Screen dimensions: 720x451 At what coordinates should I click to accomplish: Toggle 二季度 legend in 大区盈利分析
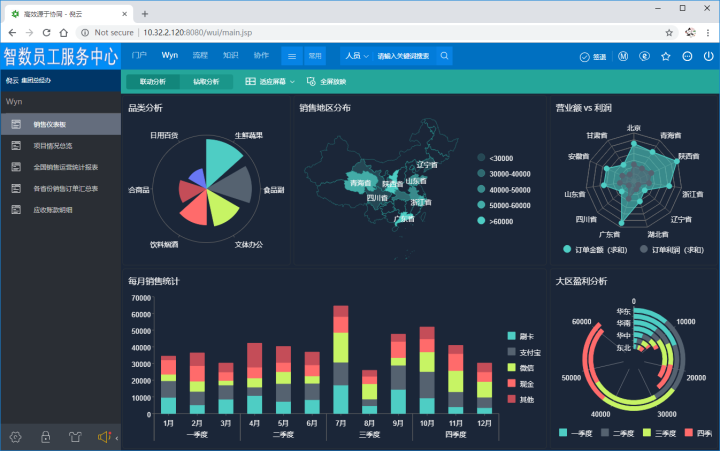click(618, 433)
